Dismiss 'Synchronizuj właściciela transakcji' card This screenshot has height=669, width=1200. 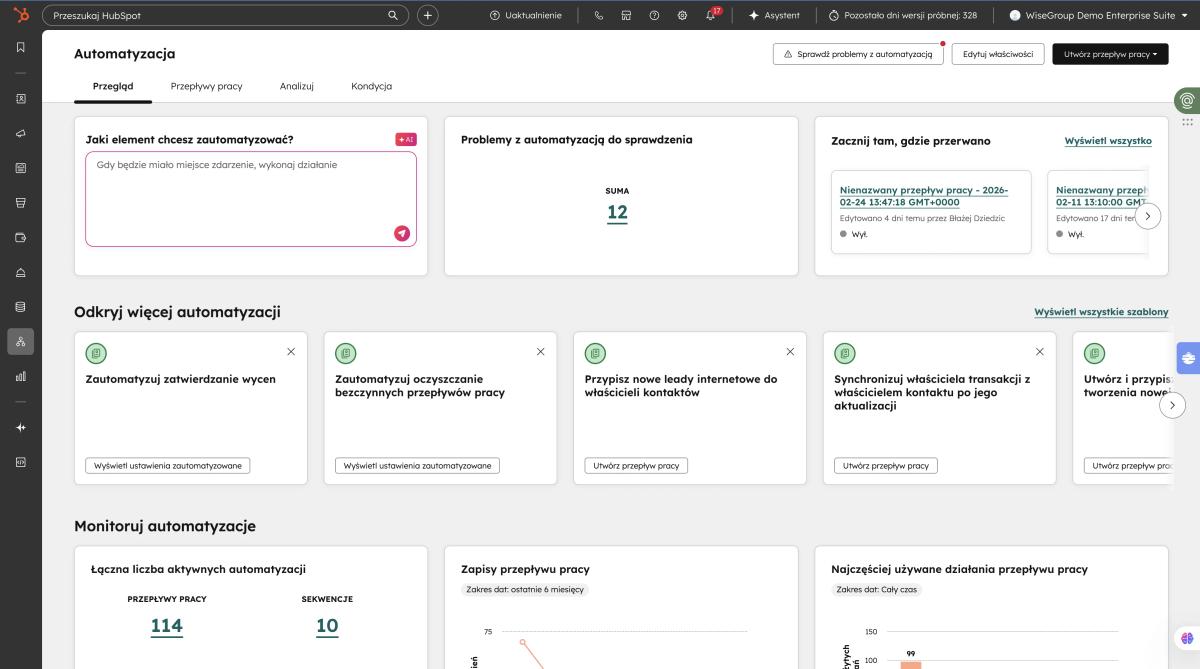[x=1040, y=352]
